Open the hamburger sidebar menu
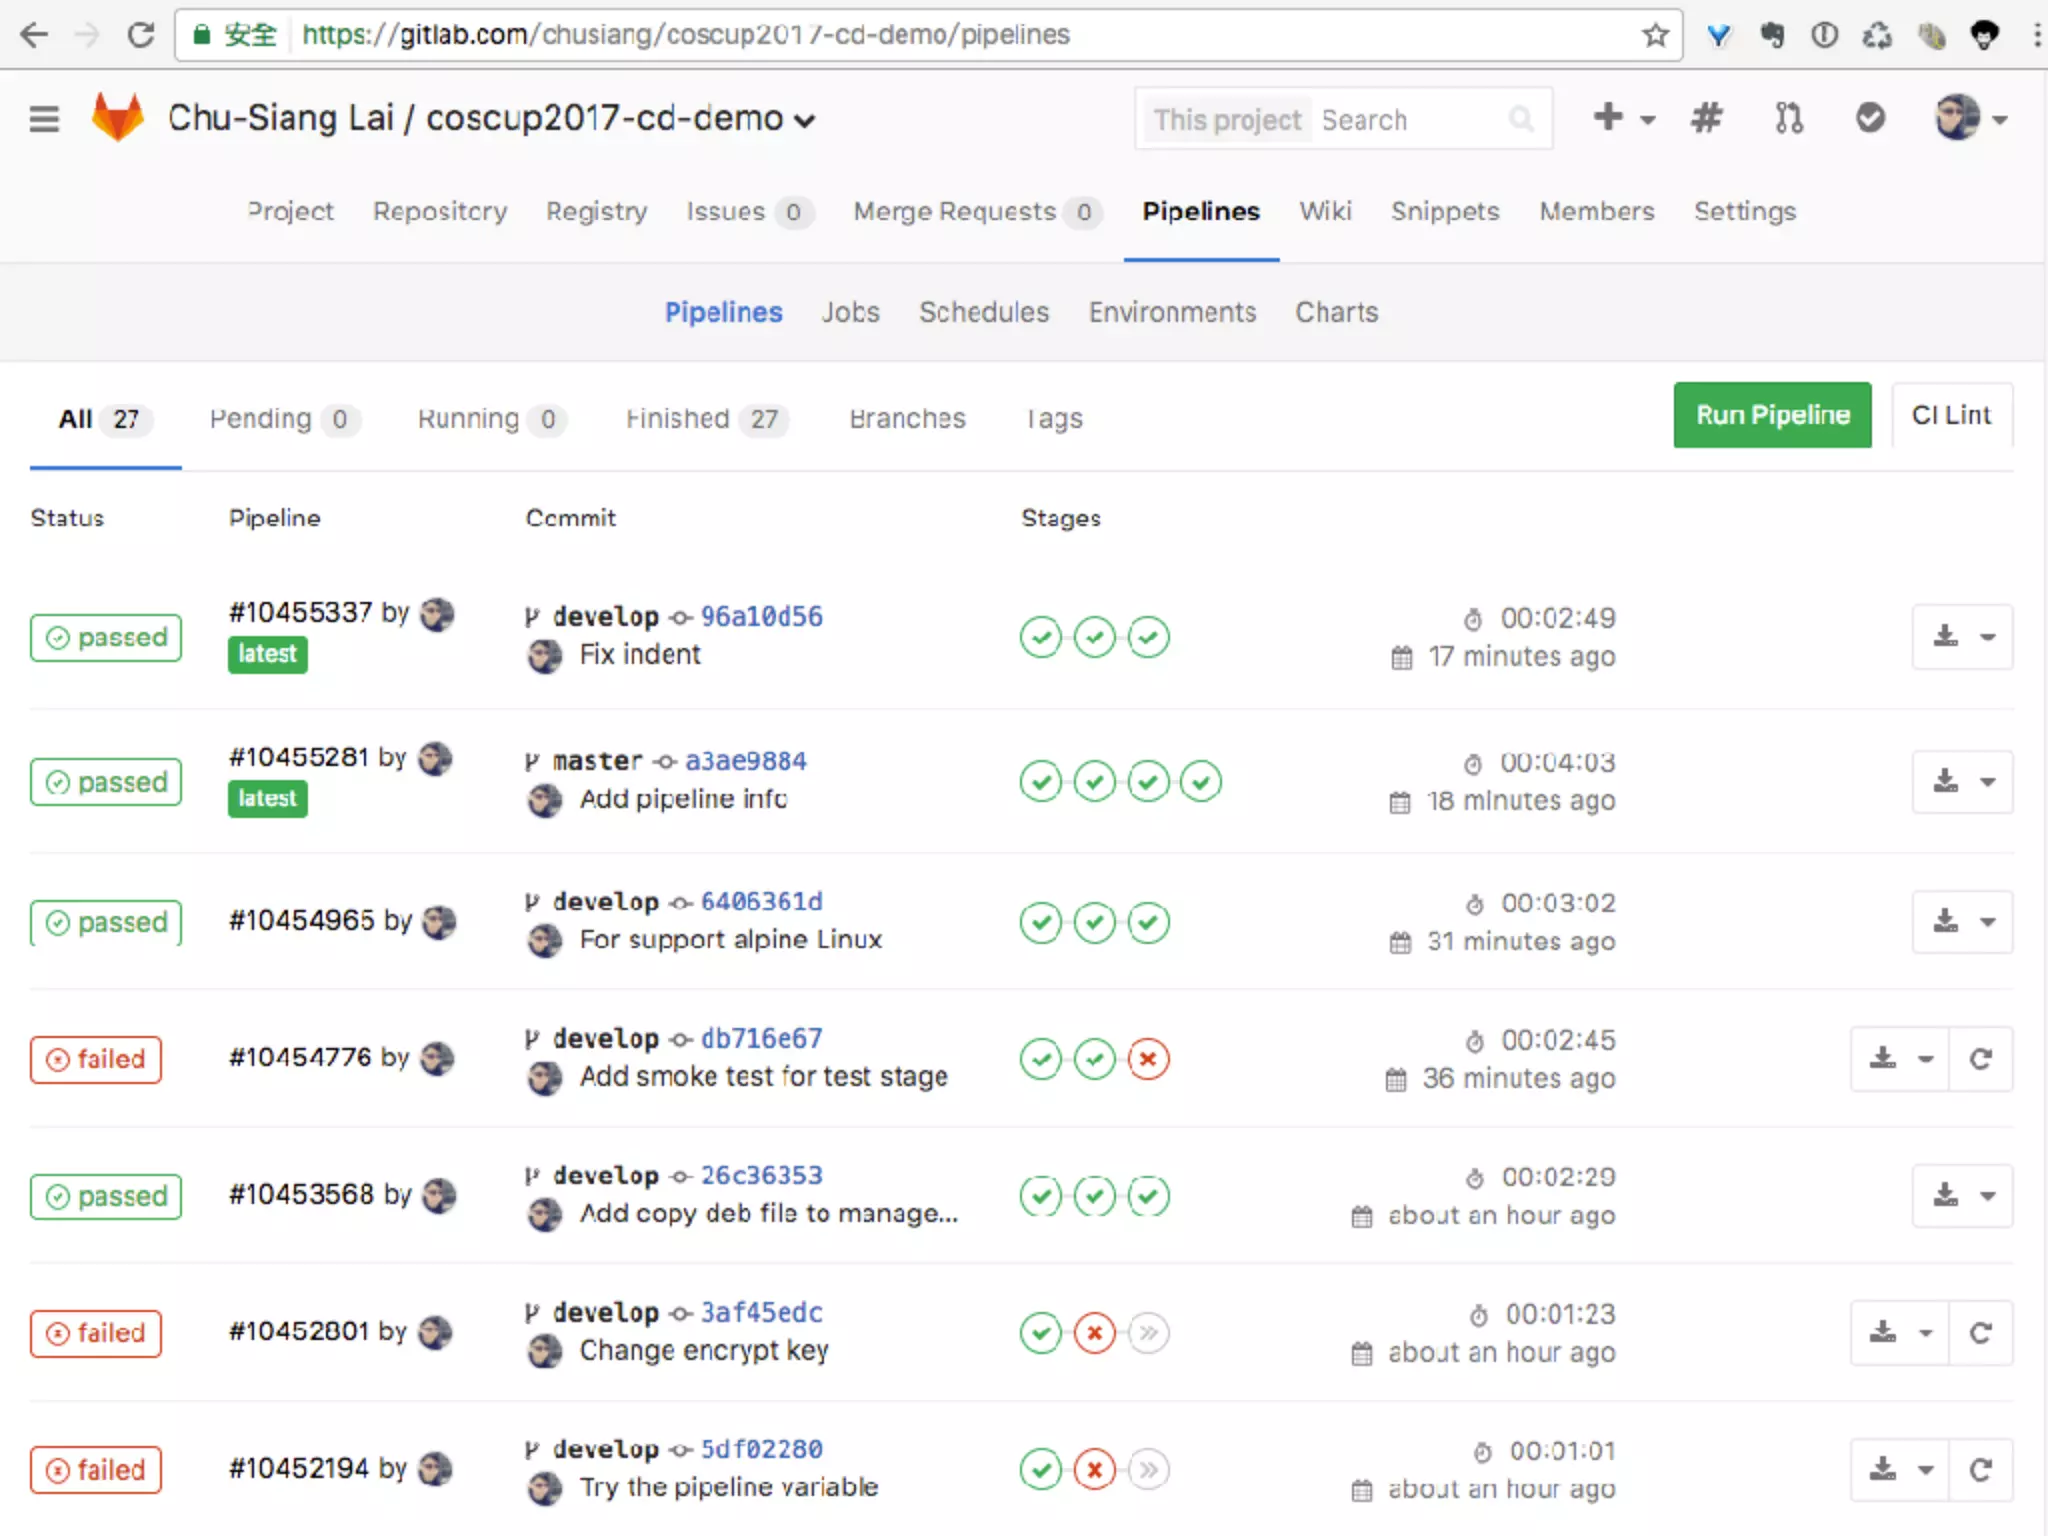 [x=44, y=119]
